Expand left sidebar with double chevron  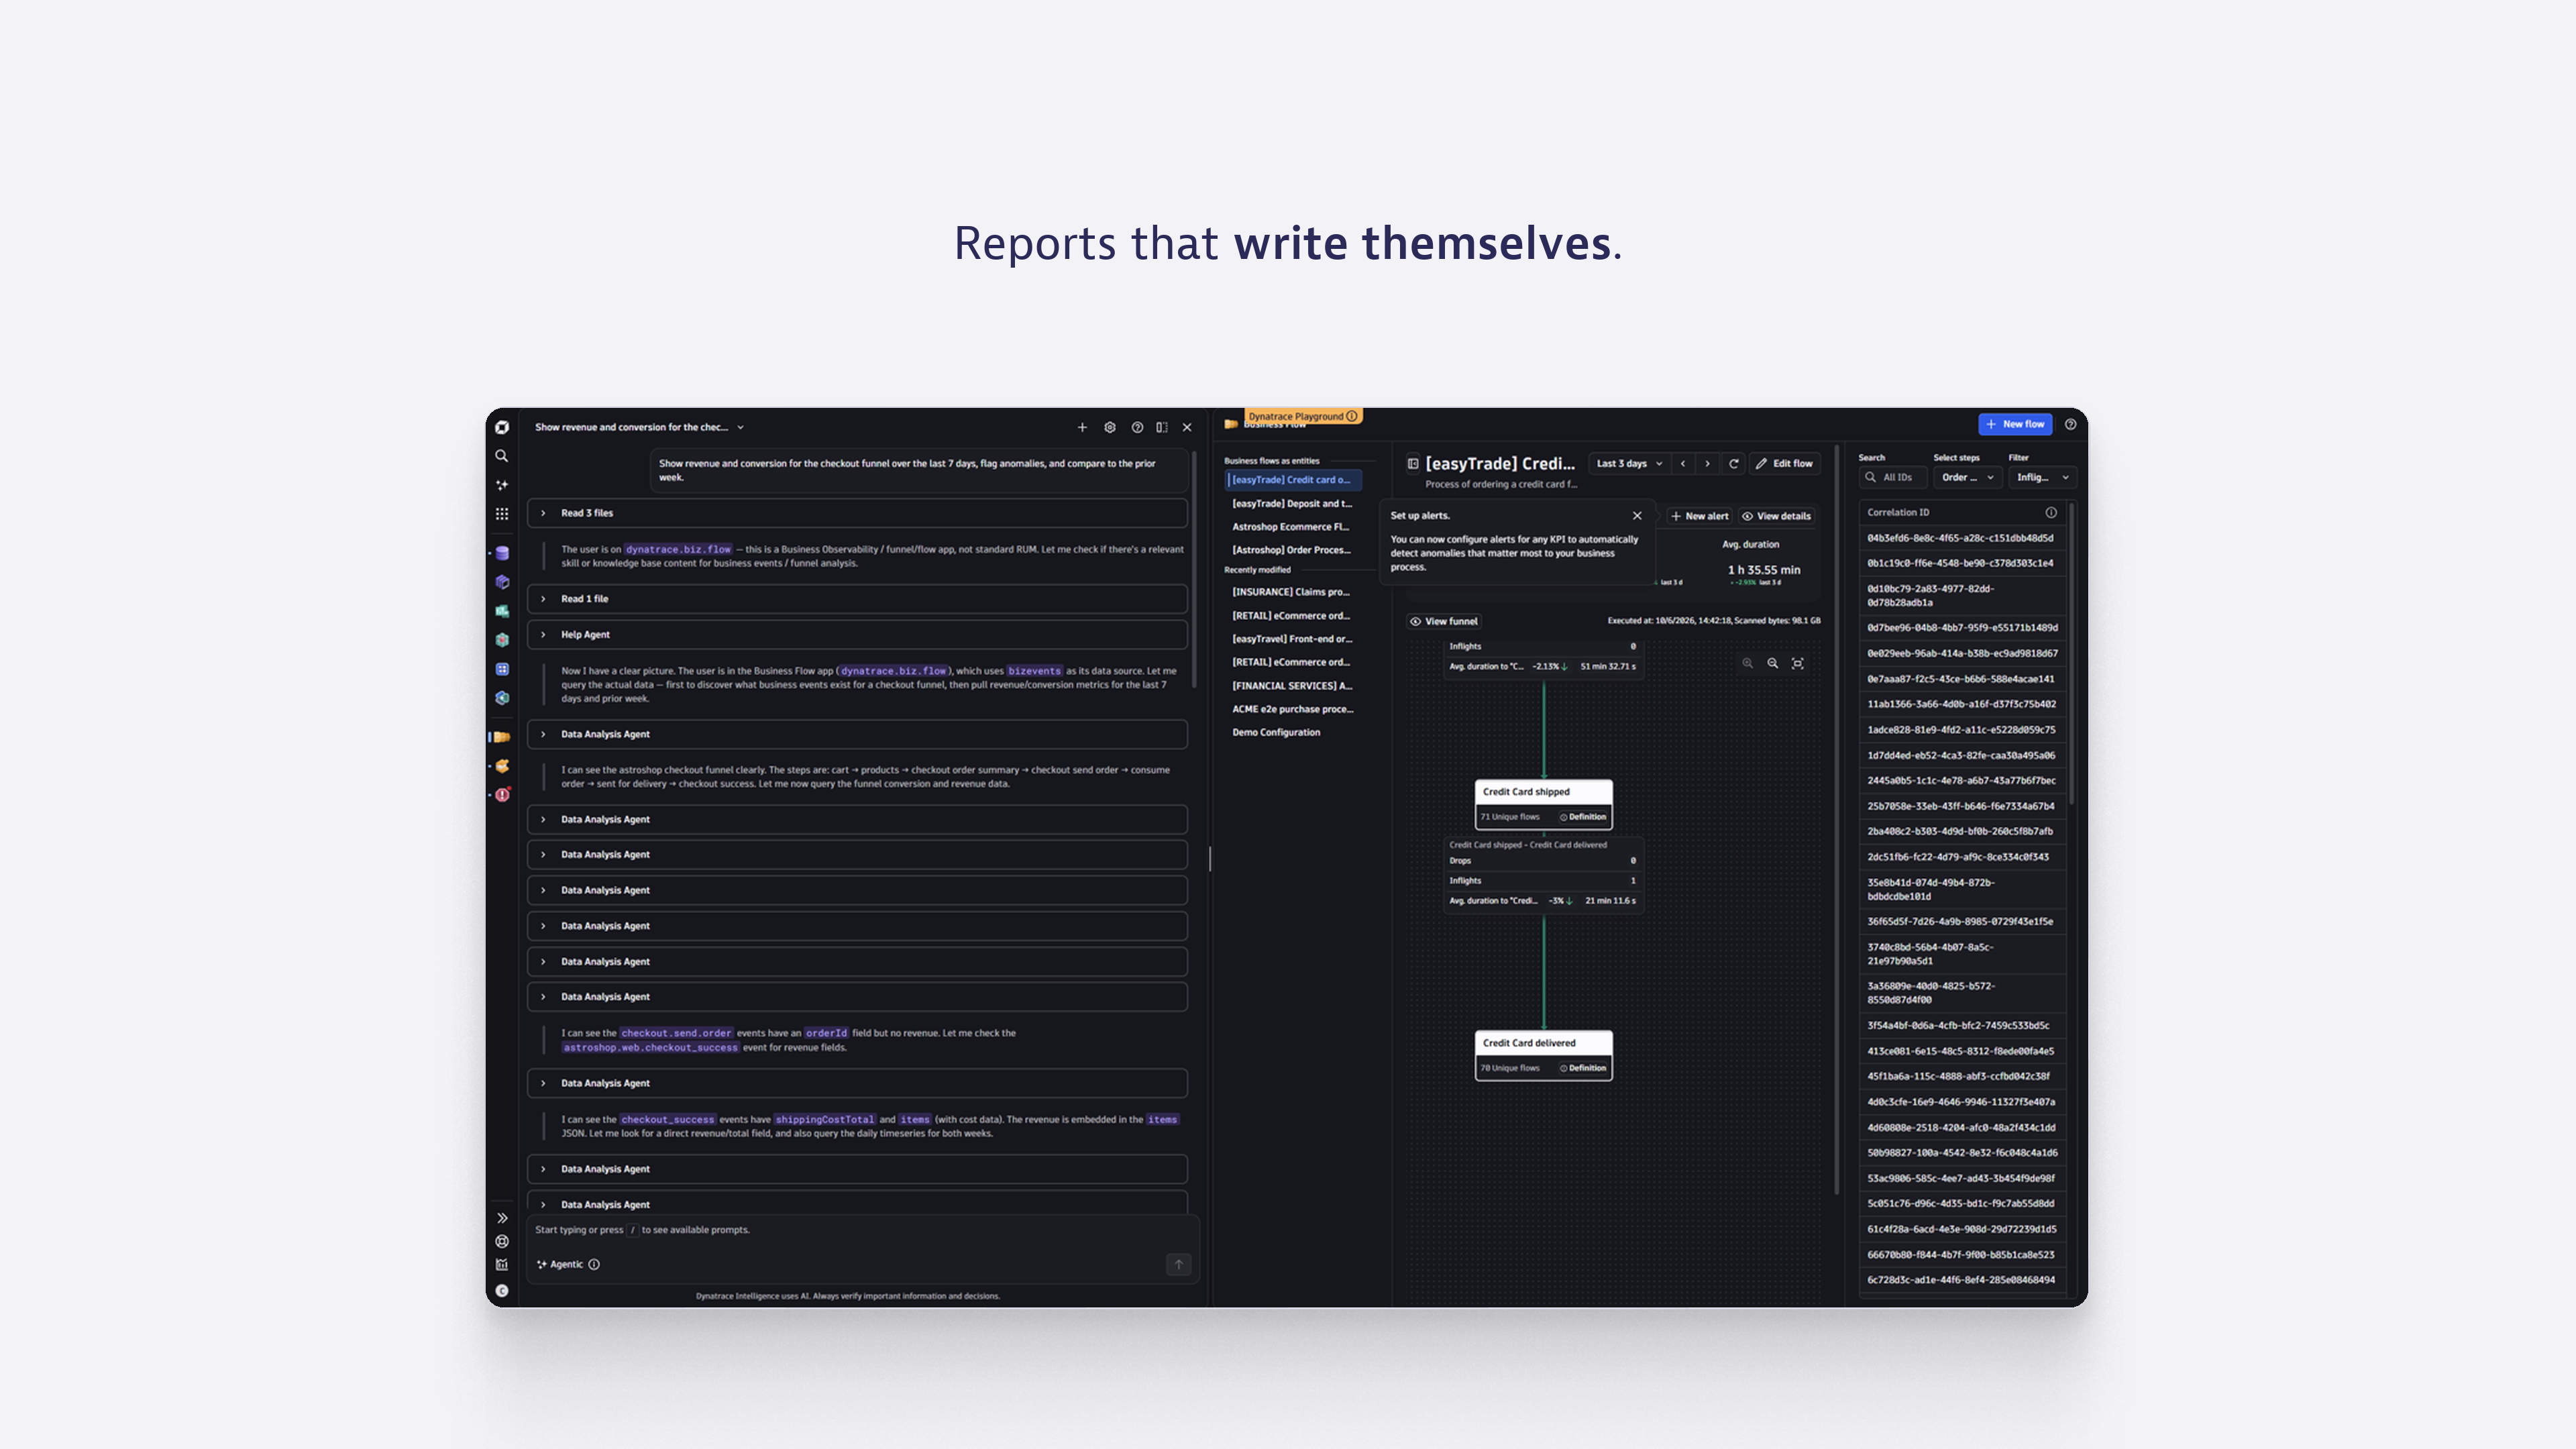point(502,1218)
